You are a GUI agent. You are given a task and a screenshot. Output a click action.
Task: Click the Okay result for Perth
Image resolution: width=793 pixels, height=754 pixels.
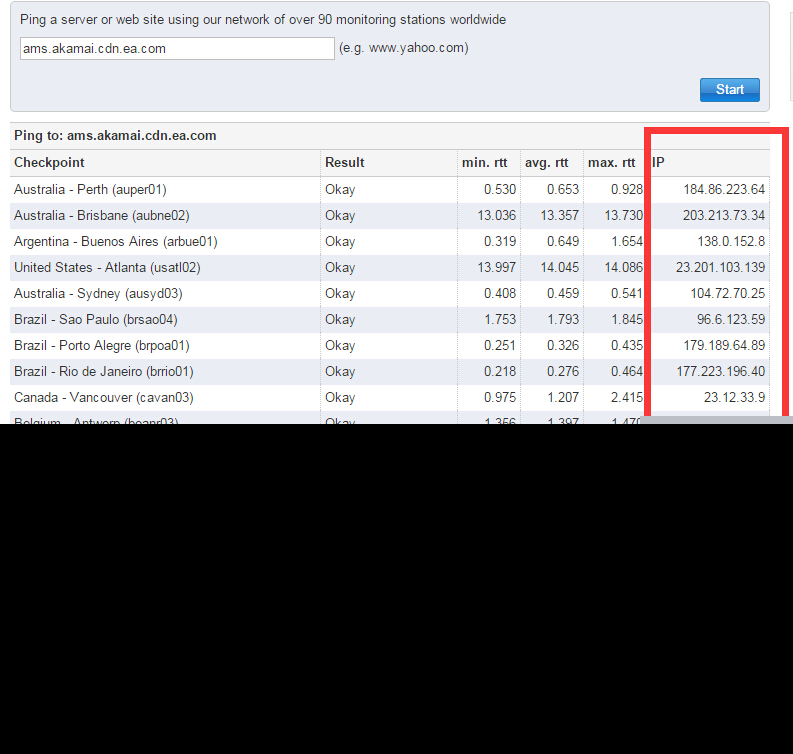[x=340, y=190]
